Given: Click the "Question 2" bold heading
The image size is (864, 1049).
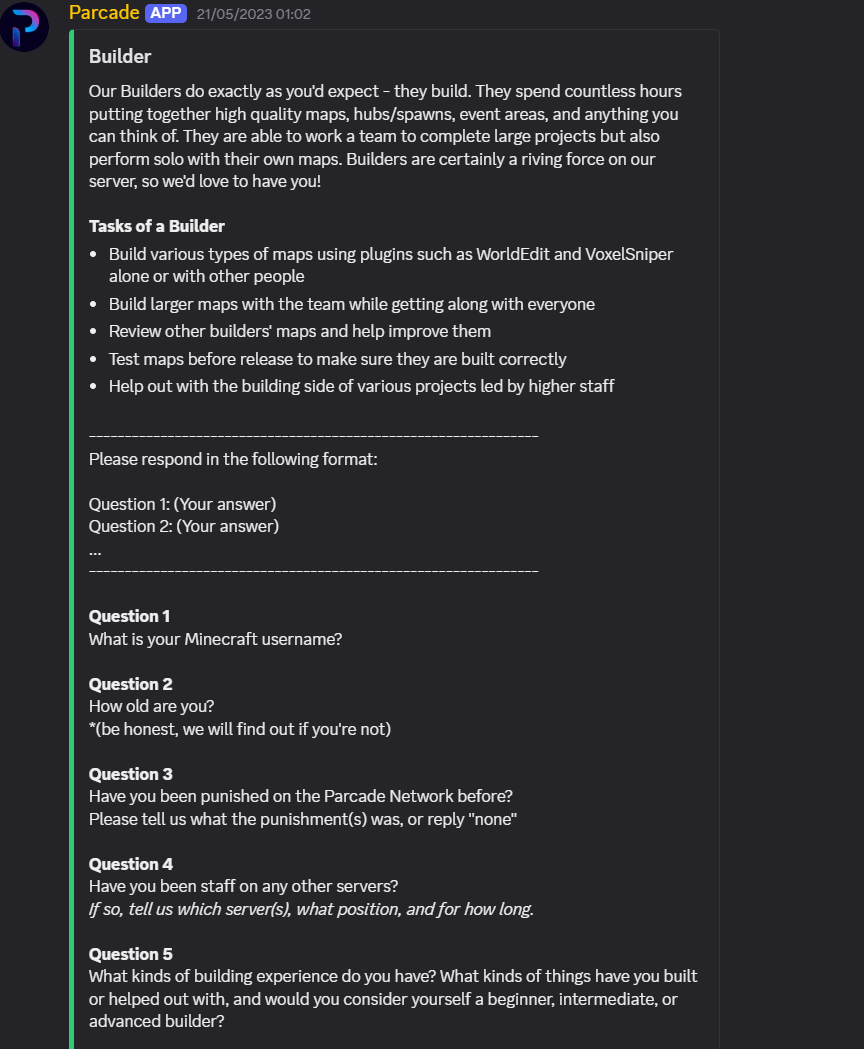Looking at the screenshot, I should click(130, 684).
